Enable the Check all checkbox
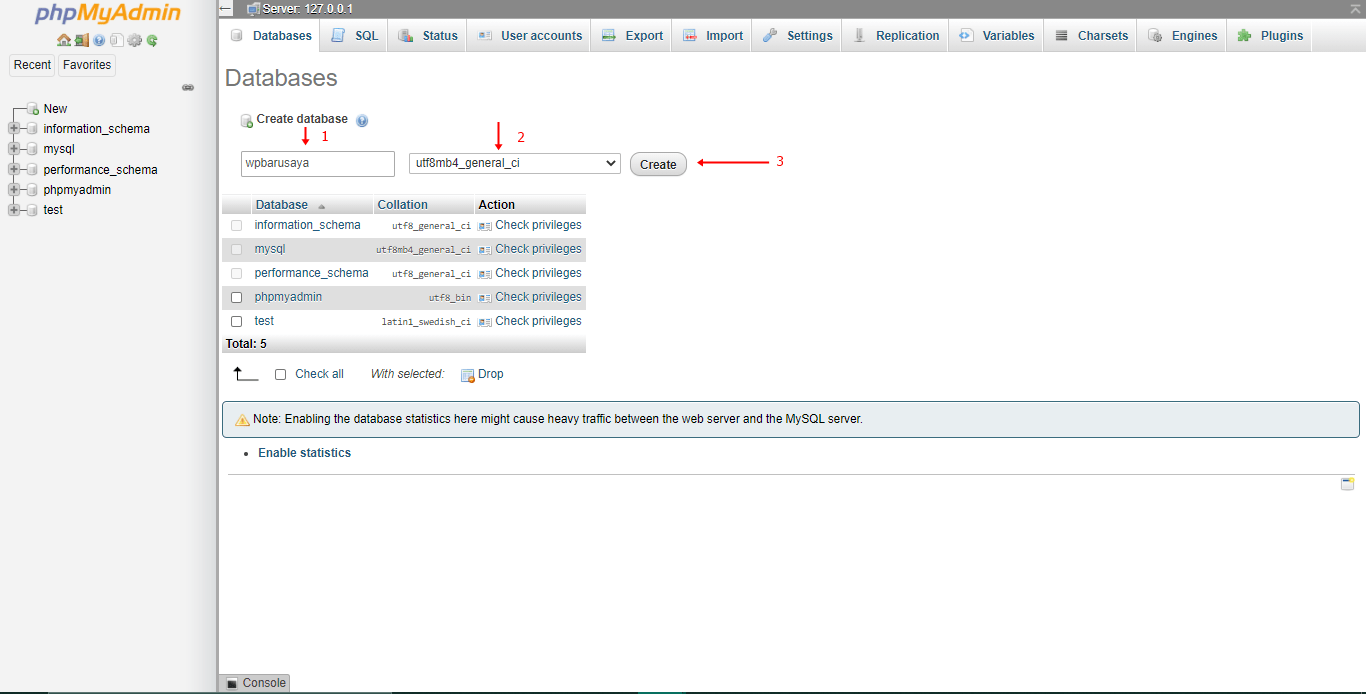 [281, 374]
